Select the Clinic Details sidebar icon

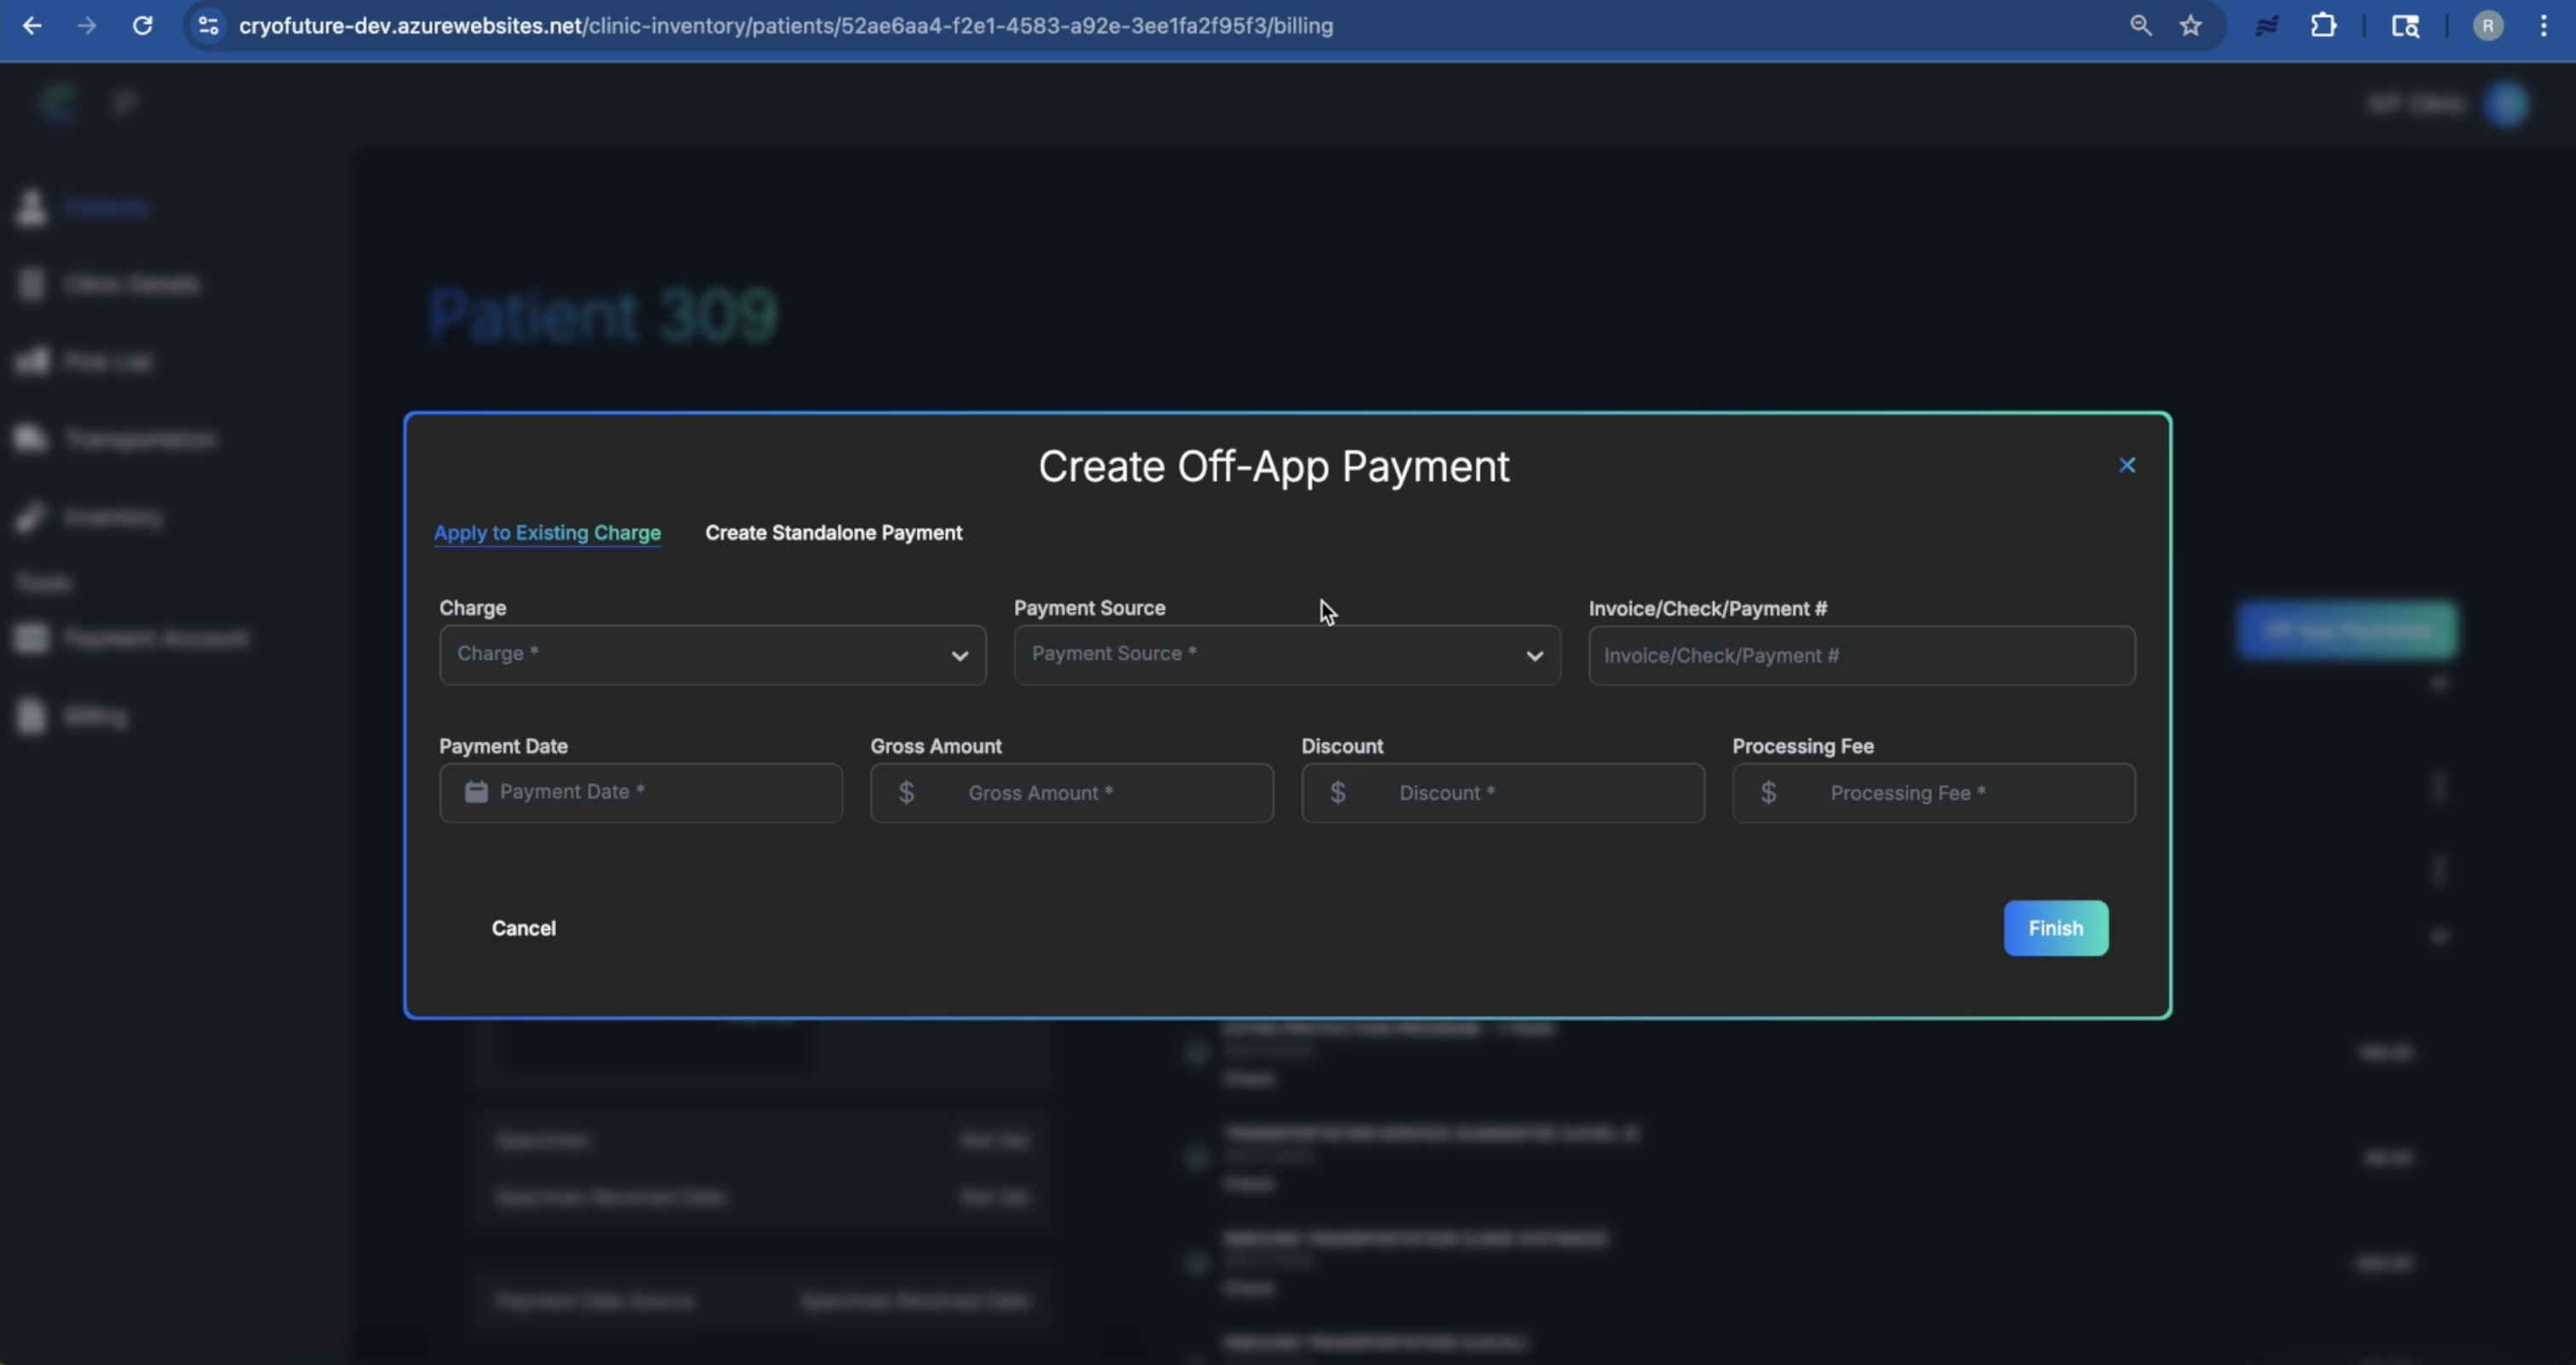(x=32, y=283)
